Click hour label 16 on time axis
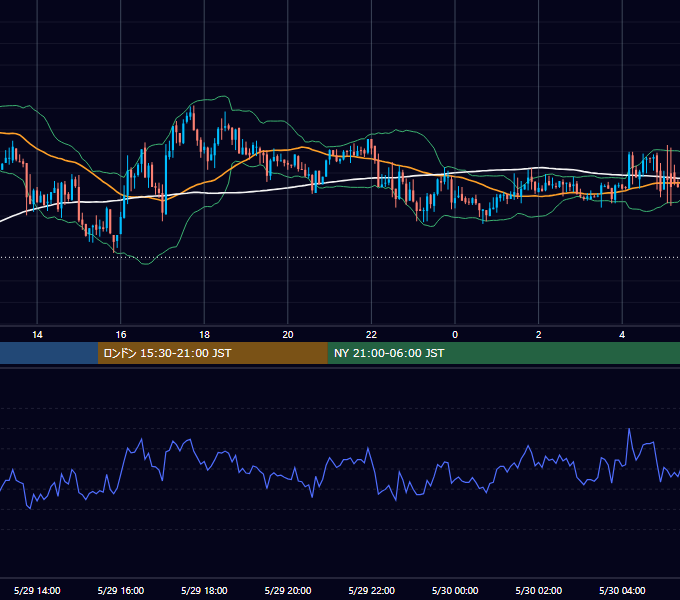The width and height of the screenshot is (680, 600). [121, 335]
